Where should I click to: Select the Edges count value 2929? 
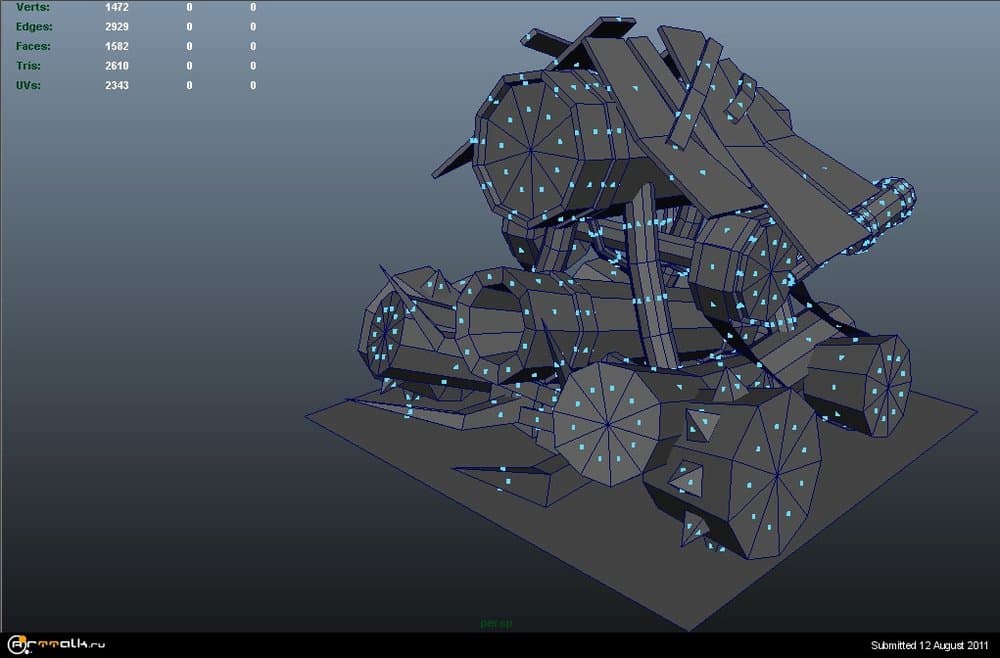119,27
